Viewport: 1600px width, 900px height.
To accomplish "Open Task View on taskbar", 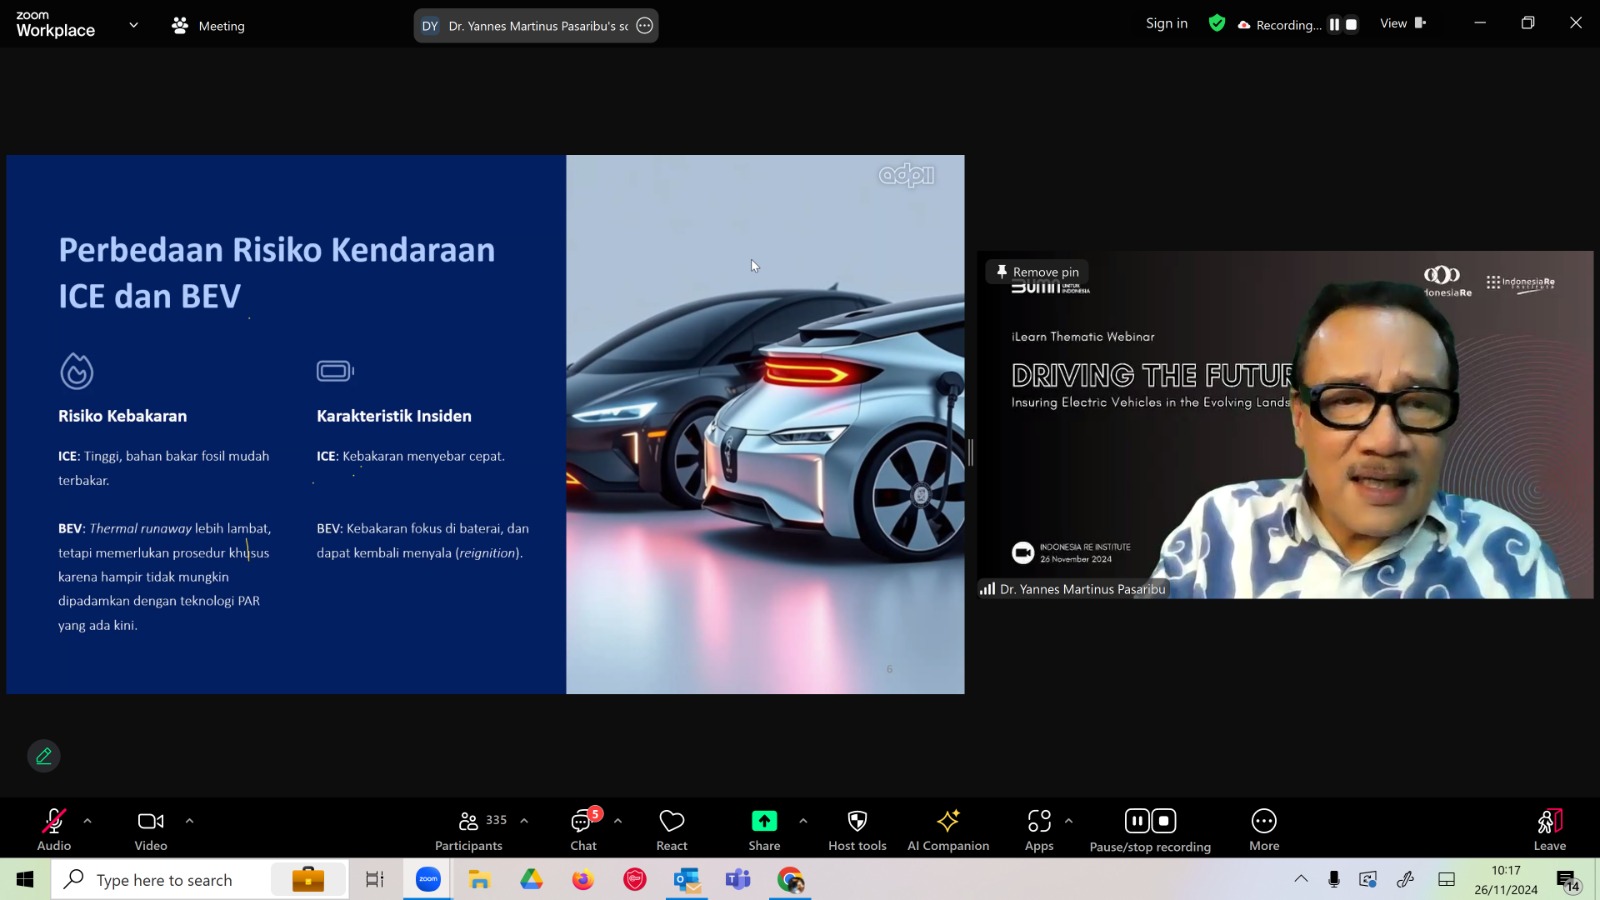I will click(375, 880).
